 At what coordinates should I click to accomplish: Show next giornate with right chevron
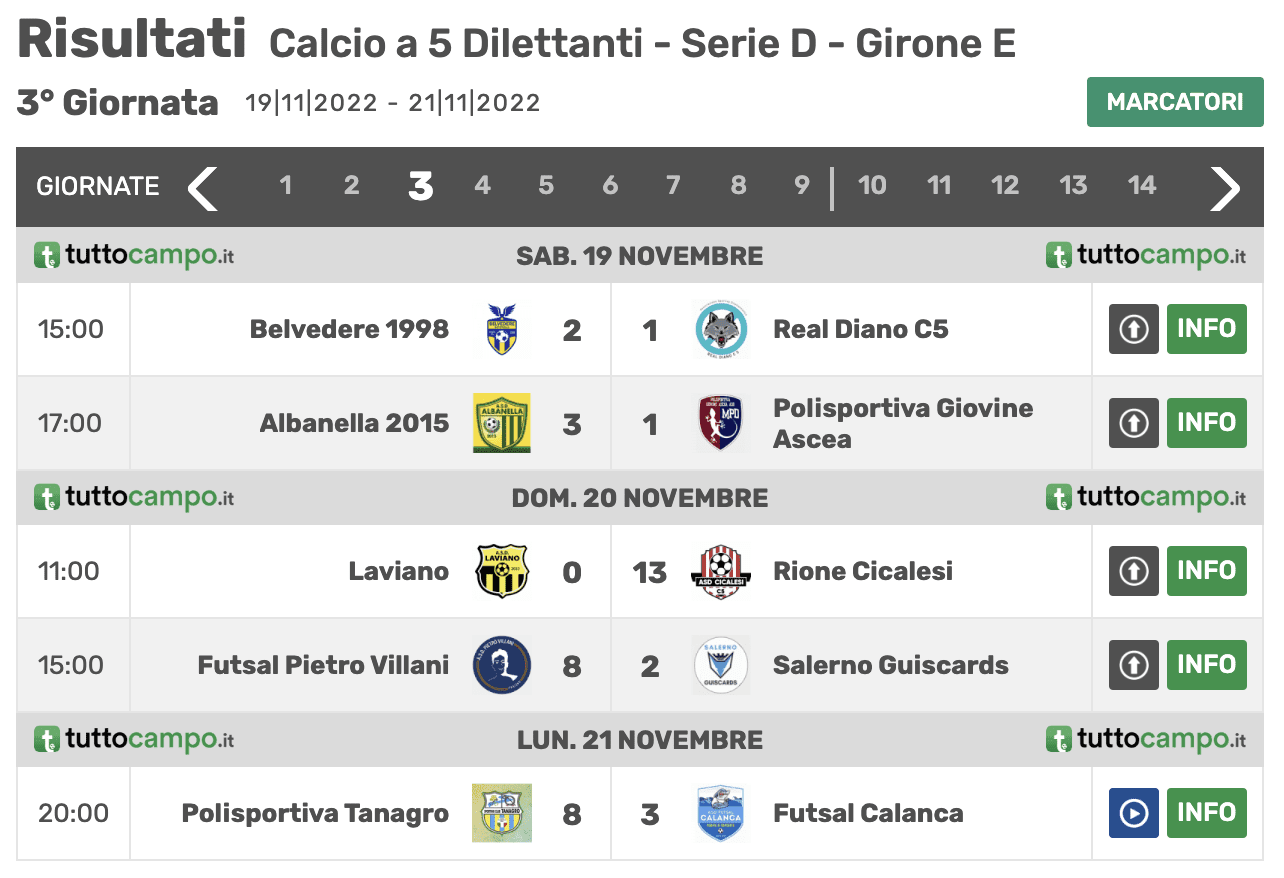click(1225, 187)
